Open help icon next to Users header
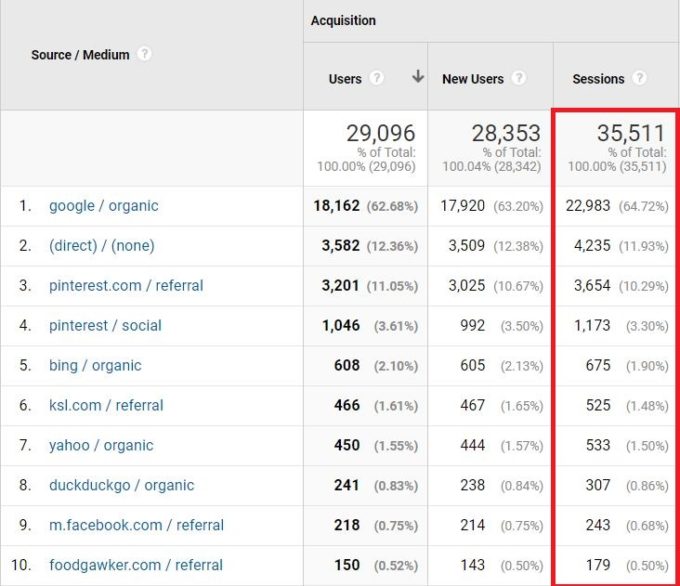Screen dimensions: 680x586 click(376, 78)
